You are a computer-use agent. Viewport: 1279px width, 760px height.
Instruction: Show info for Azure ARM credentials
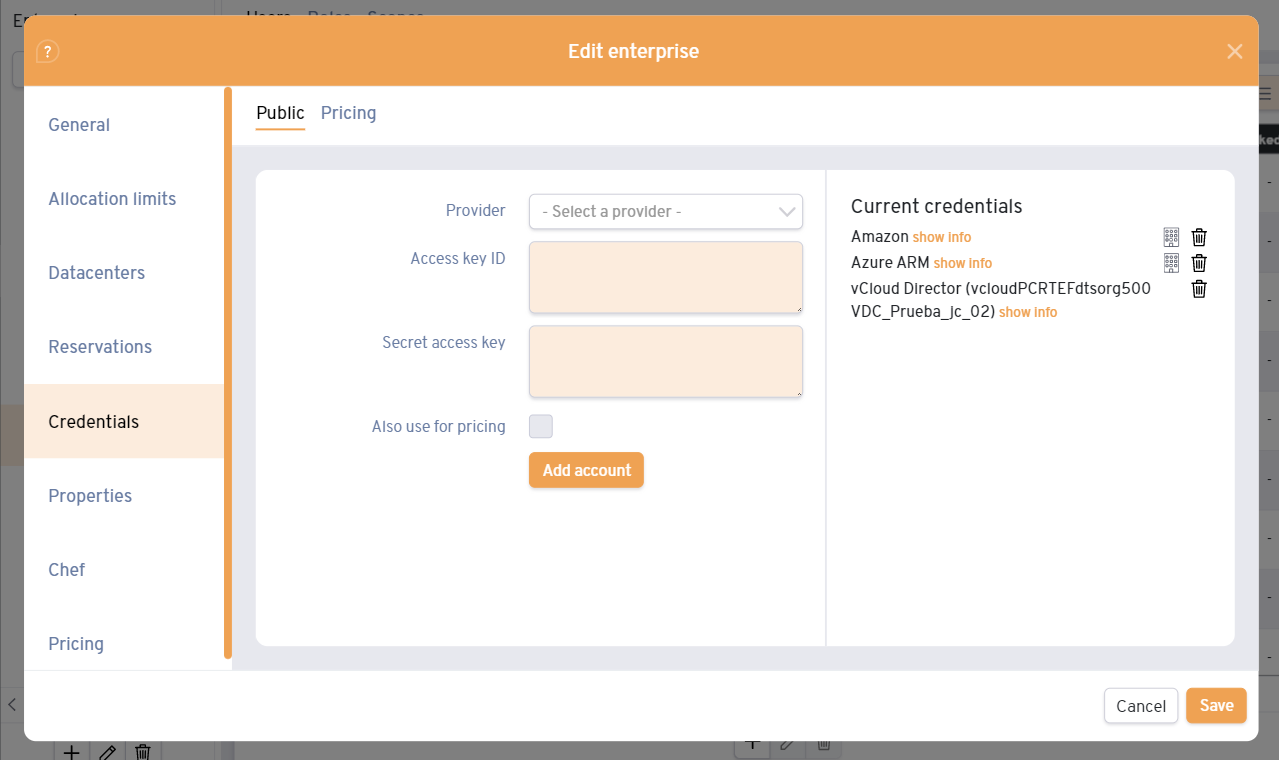963,263
